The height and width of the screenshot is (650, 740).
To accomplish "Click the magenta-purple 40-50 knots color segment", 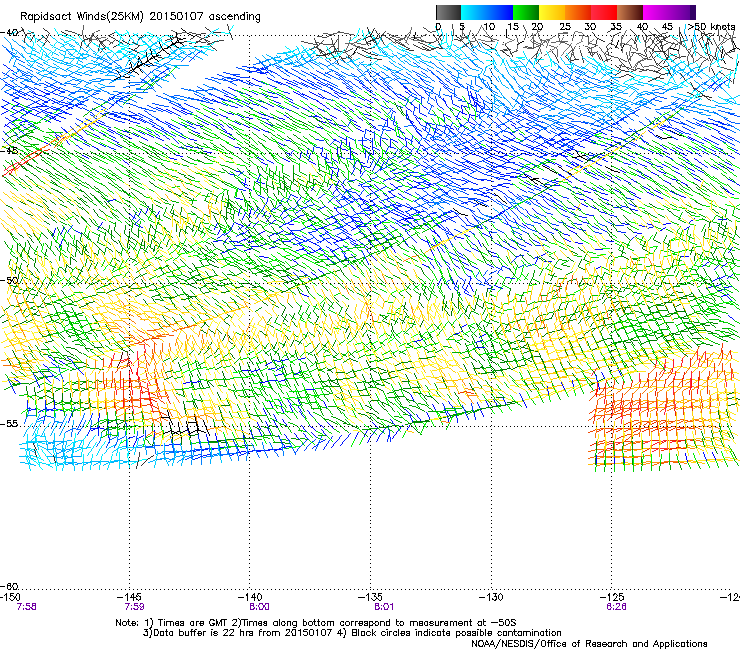I will [x=669, y=12].
